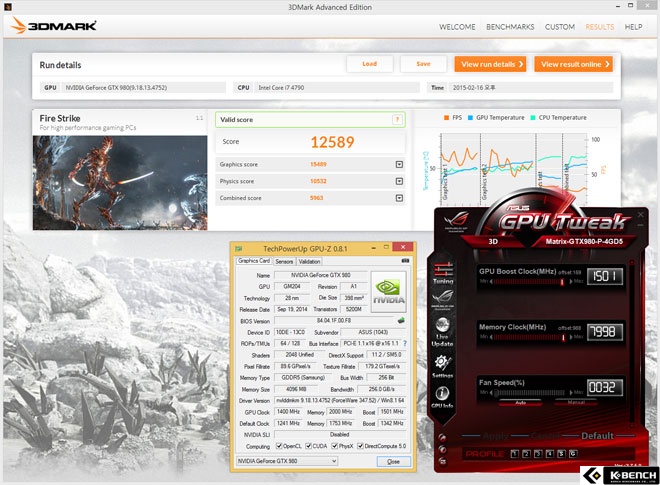
Task: Click the Fan Speed slider track
Action: pos(530,393)
